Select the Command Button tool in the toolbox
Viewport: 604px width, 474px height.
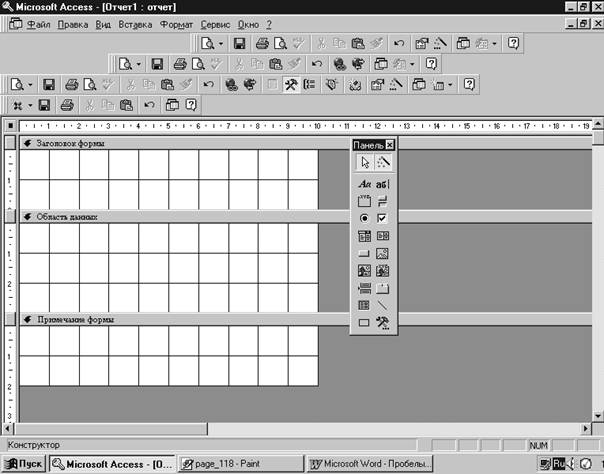(364, 253)
